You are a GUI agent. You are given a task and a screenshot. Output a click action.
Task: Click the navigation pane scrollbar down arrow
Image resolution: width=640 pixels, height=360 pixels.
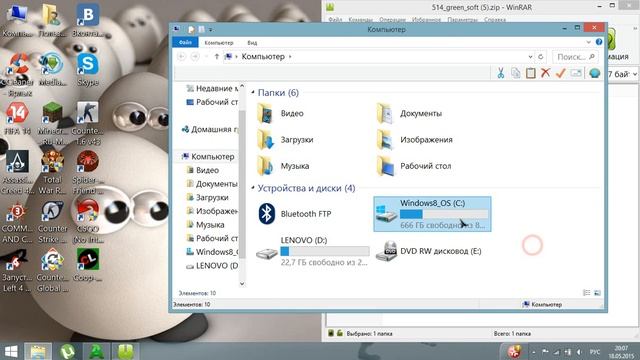point(242,284)
